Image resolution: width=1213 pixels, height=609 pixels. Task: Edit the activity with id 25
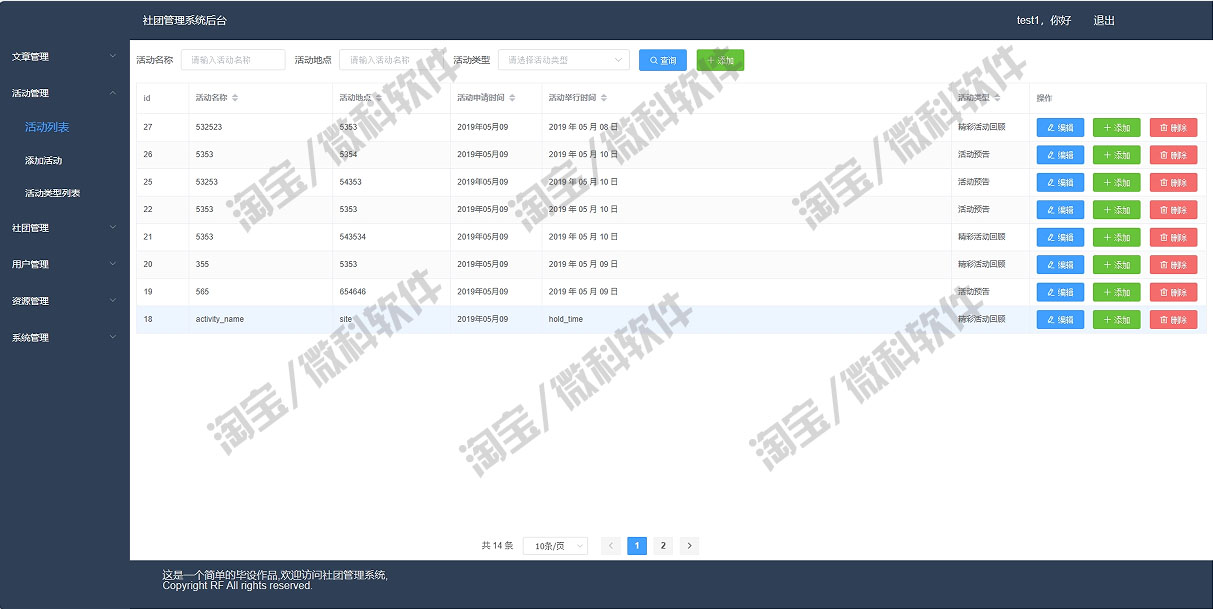point(1060,182)
